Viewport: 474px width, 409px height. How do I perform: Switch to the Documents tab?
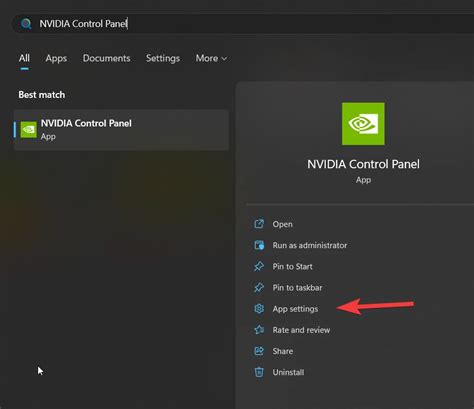106,58
